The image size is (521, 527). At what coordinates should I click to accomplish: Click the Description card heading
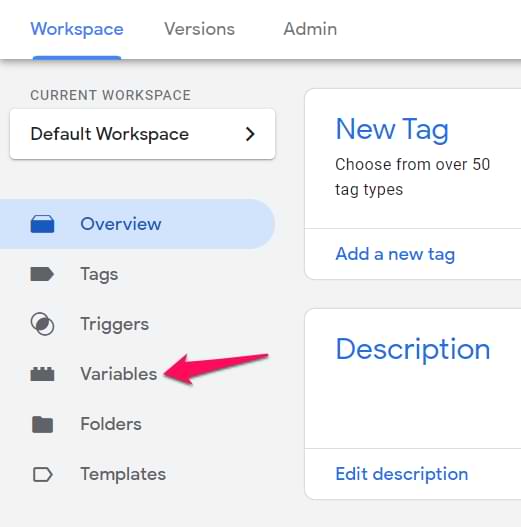click(413, 350)
